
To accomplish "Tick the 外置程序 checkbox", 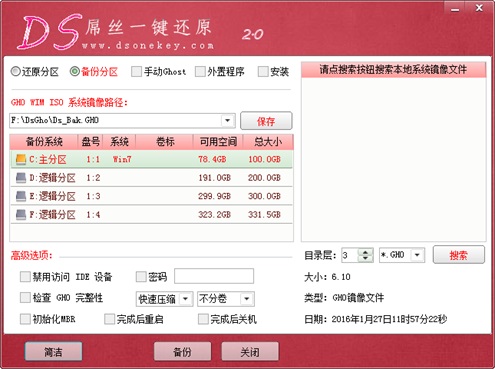I will (200, 71).
